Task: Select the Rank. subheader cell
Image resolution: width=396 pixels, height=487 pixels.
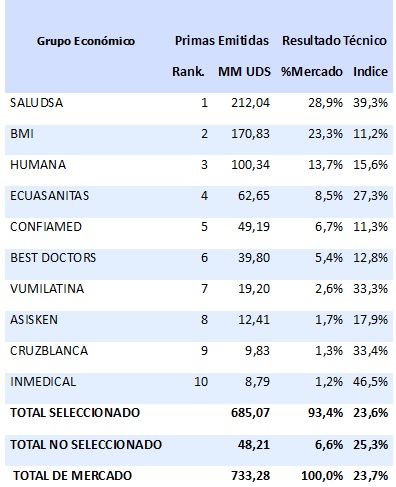Action: (188, 71)
